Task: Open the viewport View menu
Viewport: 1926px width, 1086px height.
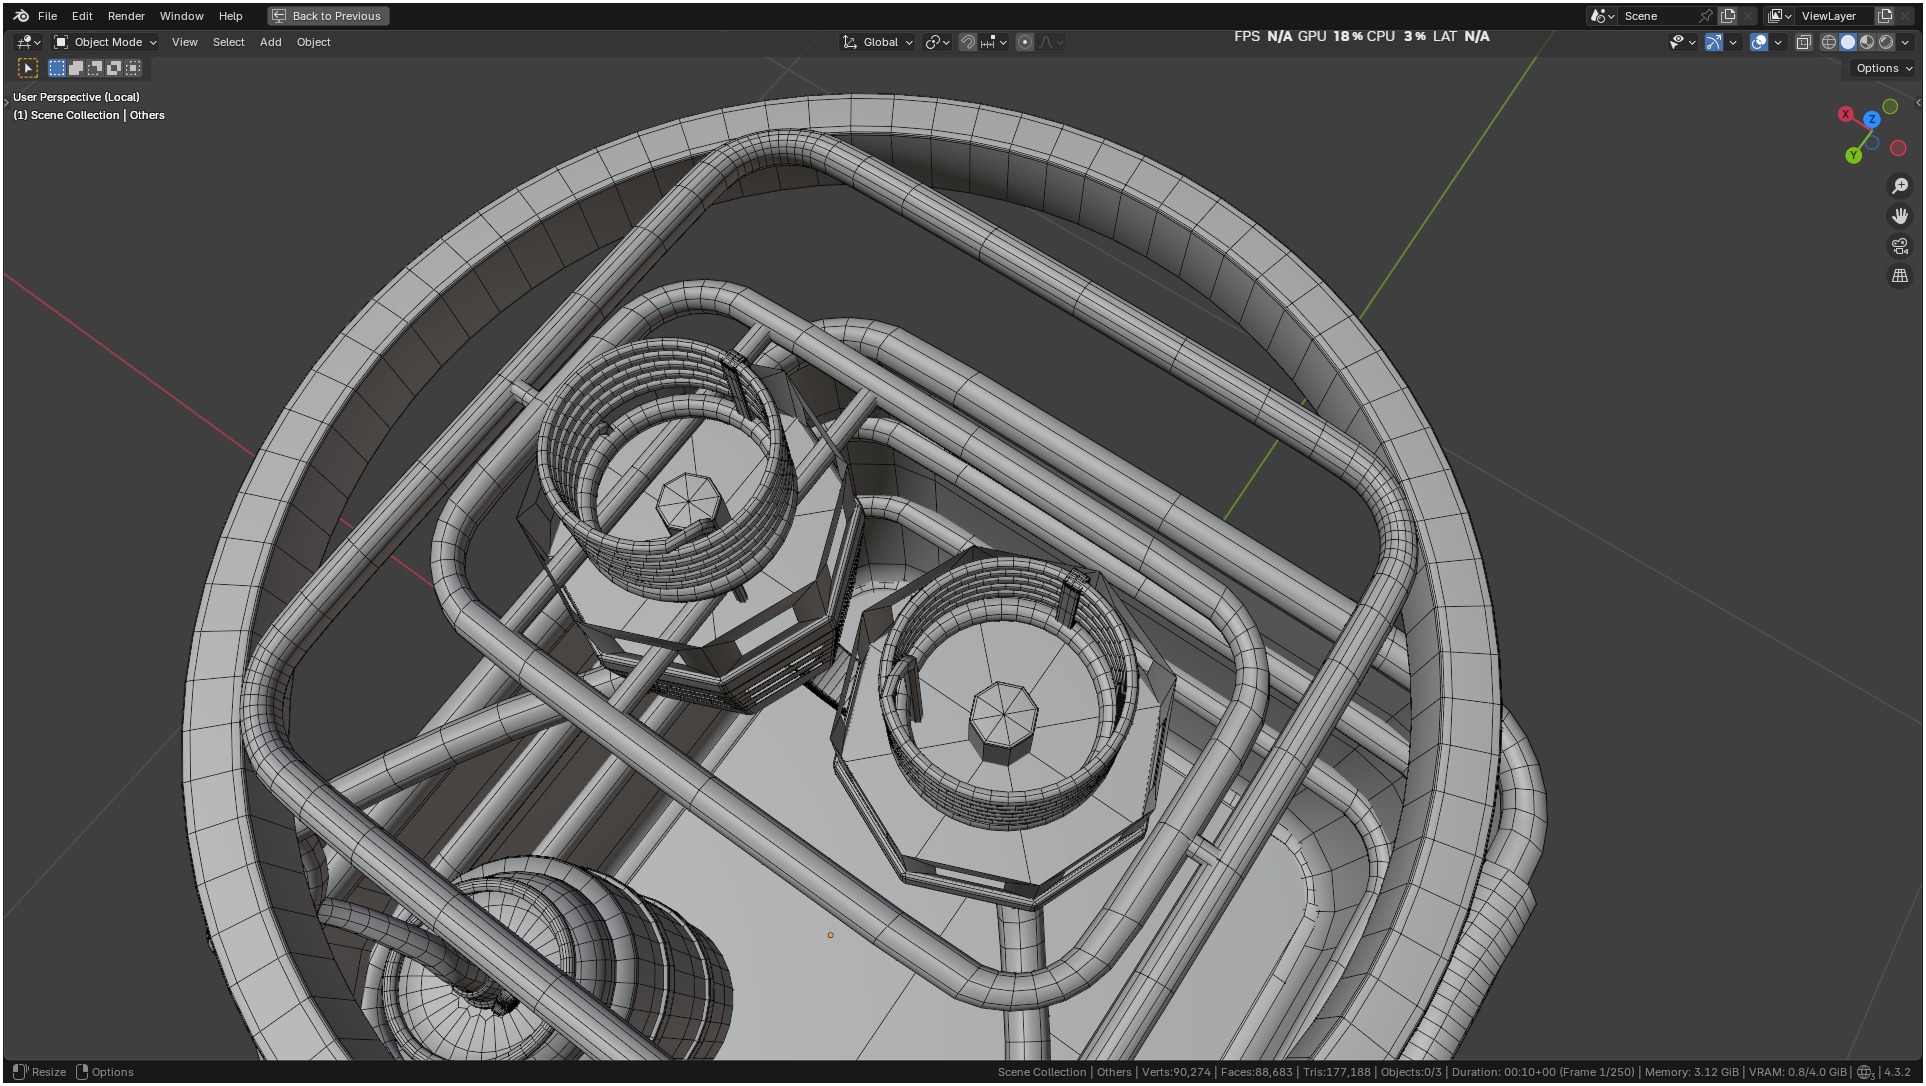Action: (185, 42)
